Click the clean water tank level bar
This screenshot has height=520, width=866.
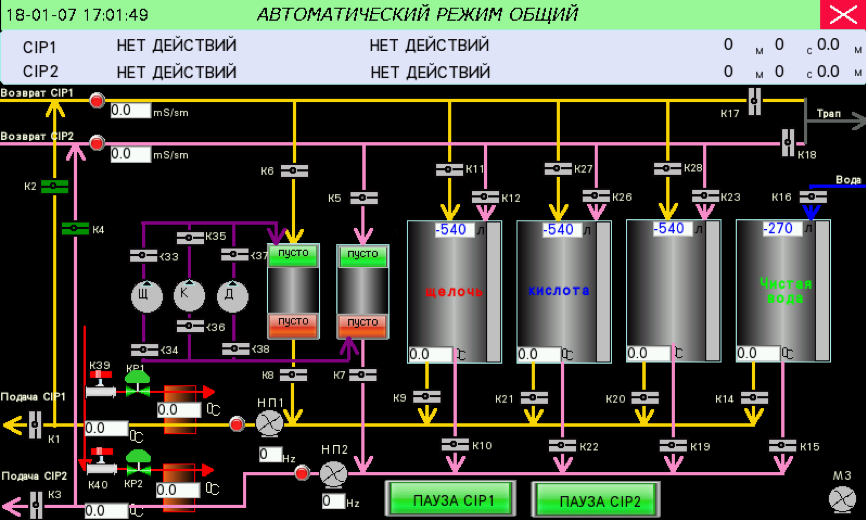point(822,291)
